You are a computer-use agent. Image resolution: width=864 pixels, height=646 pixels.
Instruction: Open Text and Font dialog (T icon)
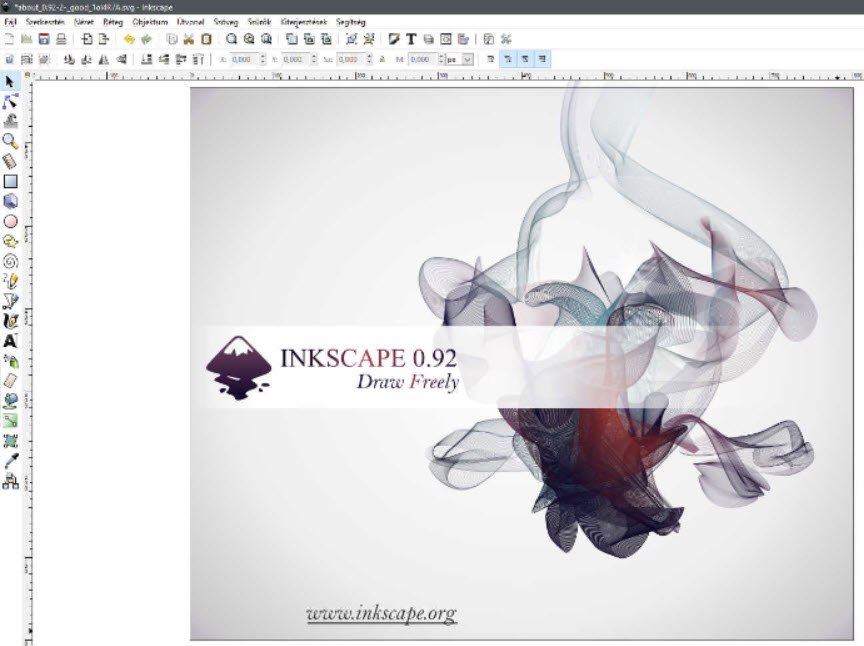411,39
